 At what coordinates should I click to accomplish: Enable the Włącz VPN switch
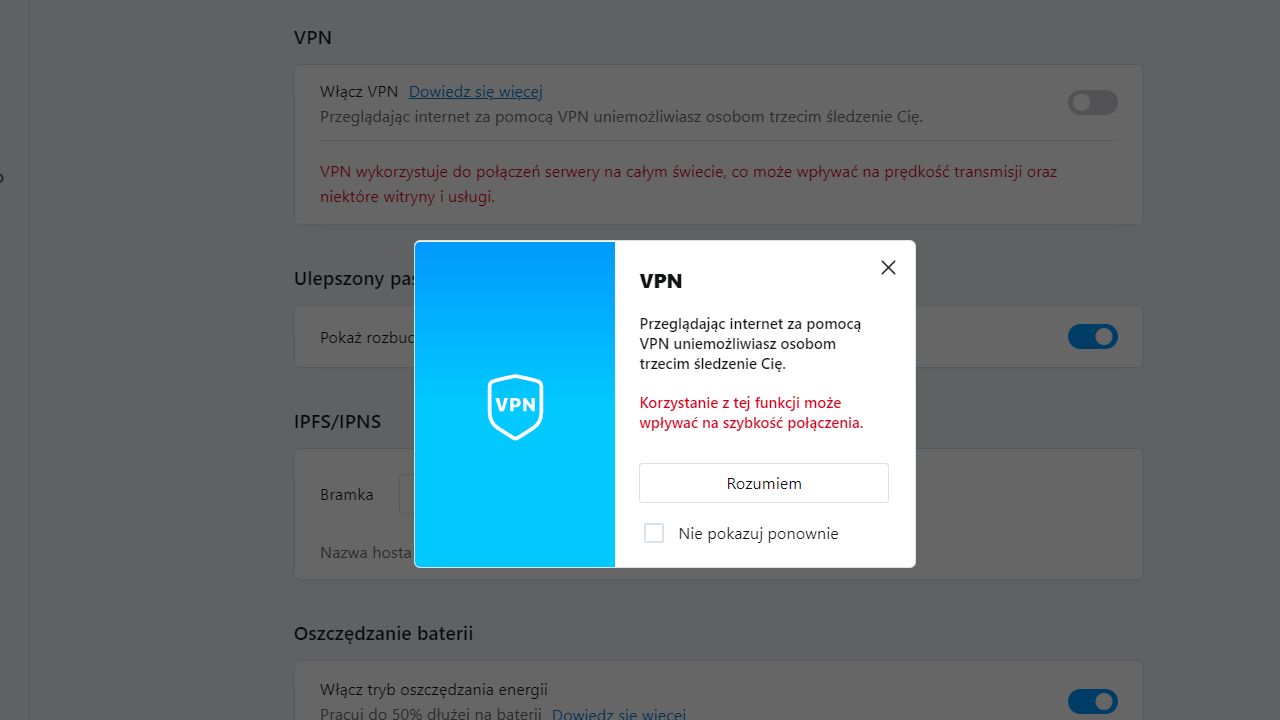[x=1092, y=102]
